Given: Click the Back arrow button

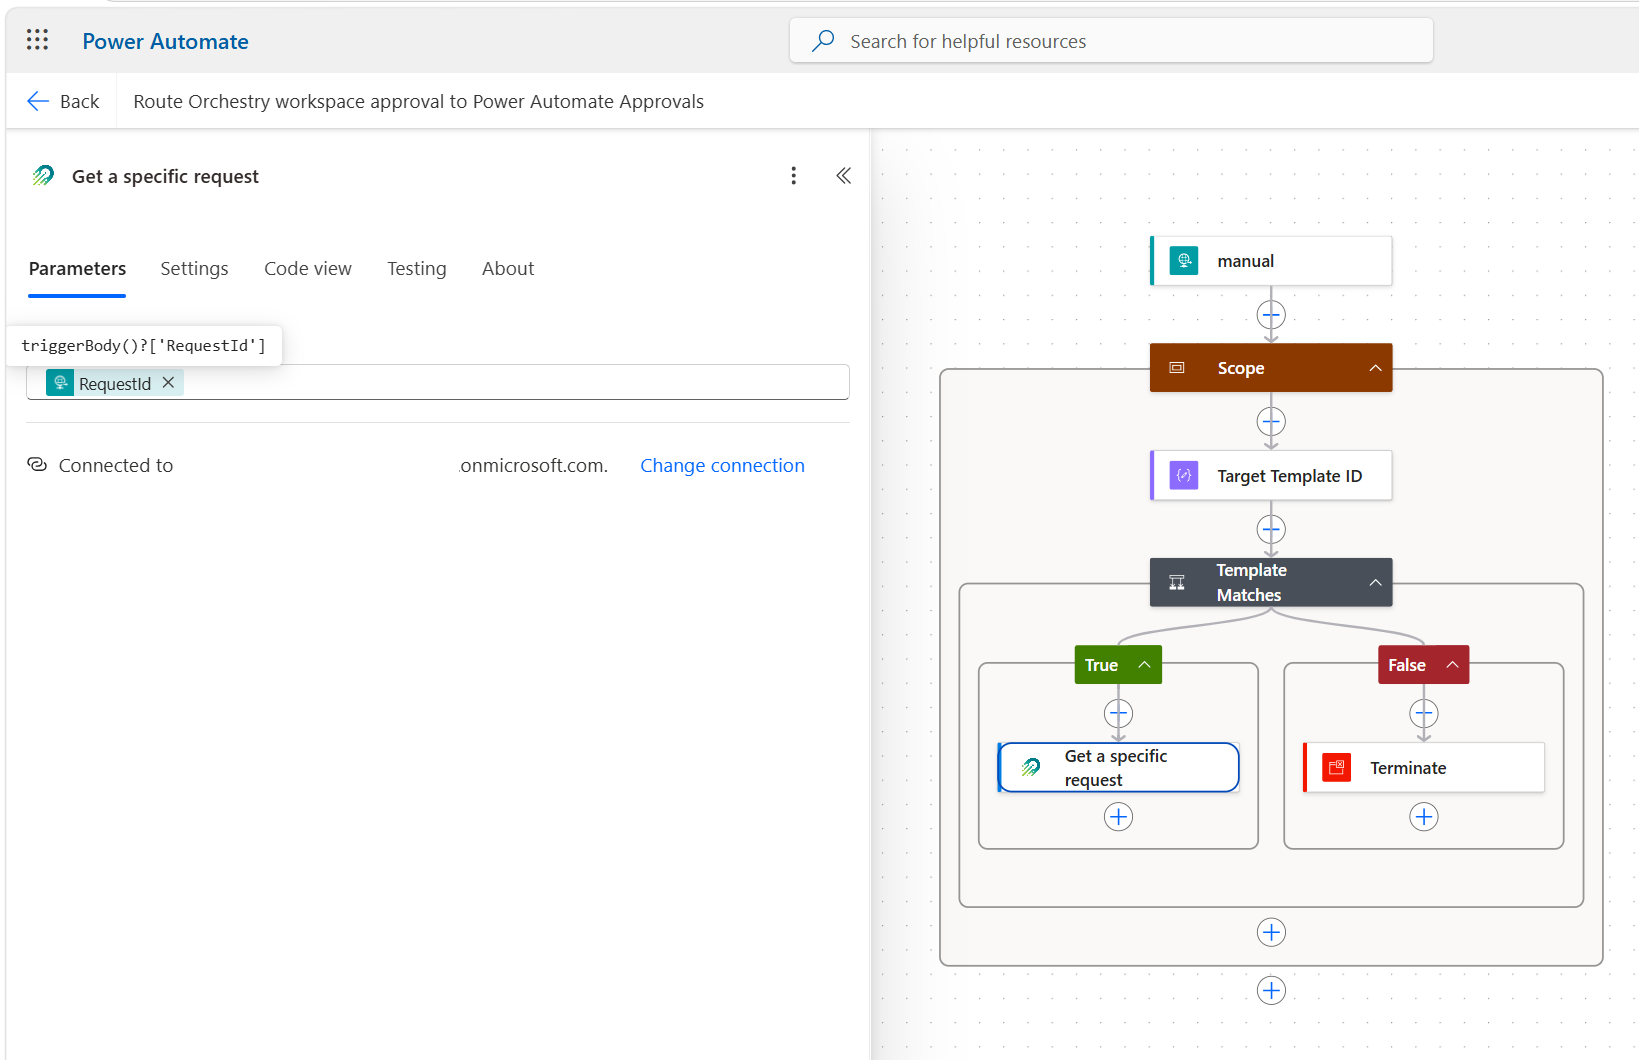Looking at the screenshot, I should pyautogui.click(x=63, y=101).
